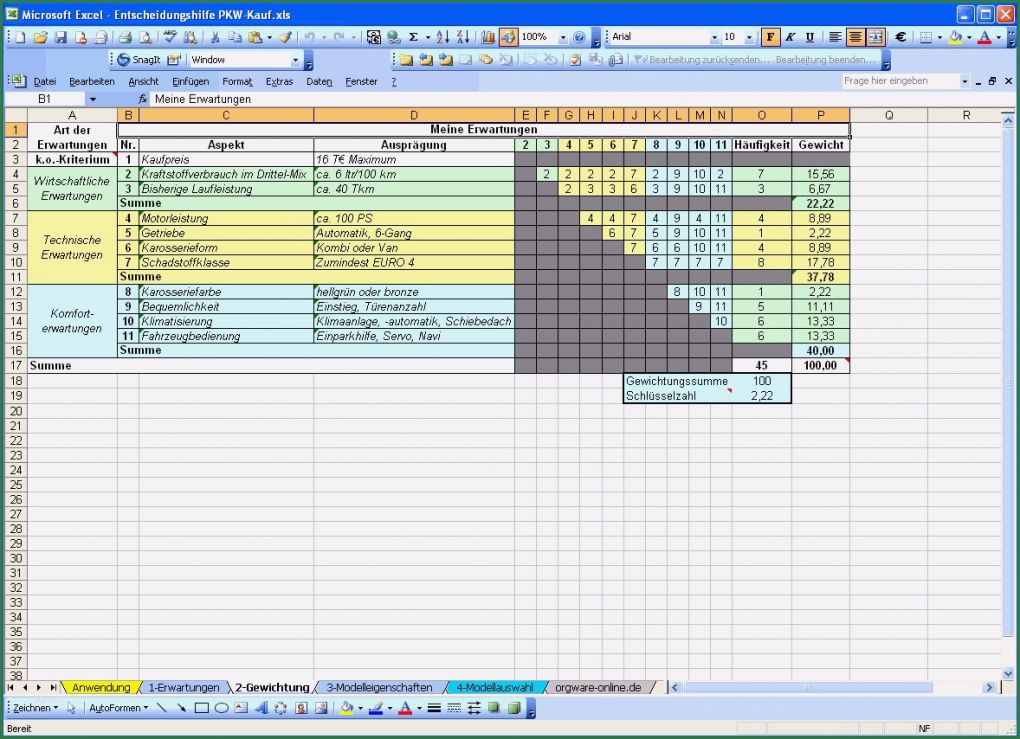Image resolution: width=1020 pixels, height=739 pixels.
Task: Open the Zoom level dropdown
Action: pos(563,36)
